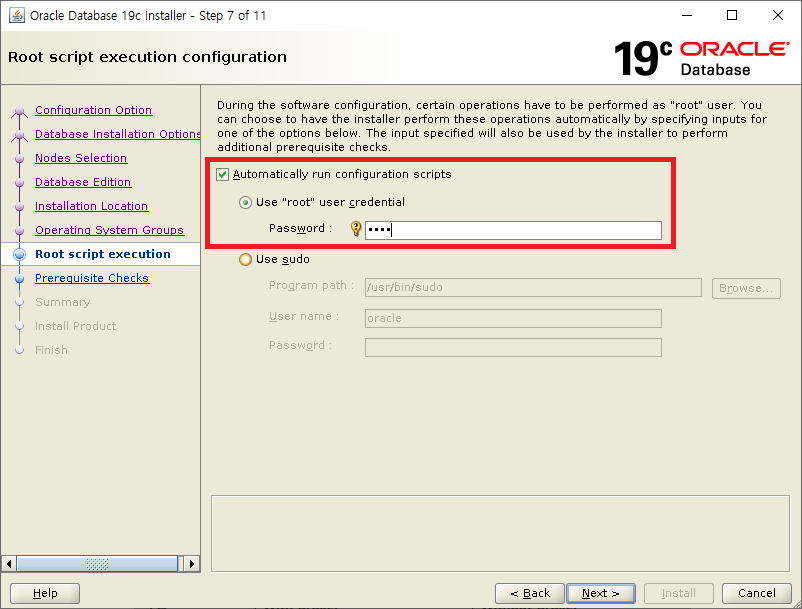This screenshot has height=609, width=802.
Task: Go to Operating System Groups step
Action: tap(109, 230)
